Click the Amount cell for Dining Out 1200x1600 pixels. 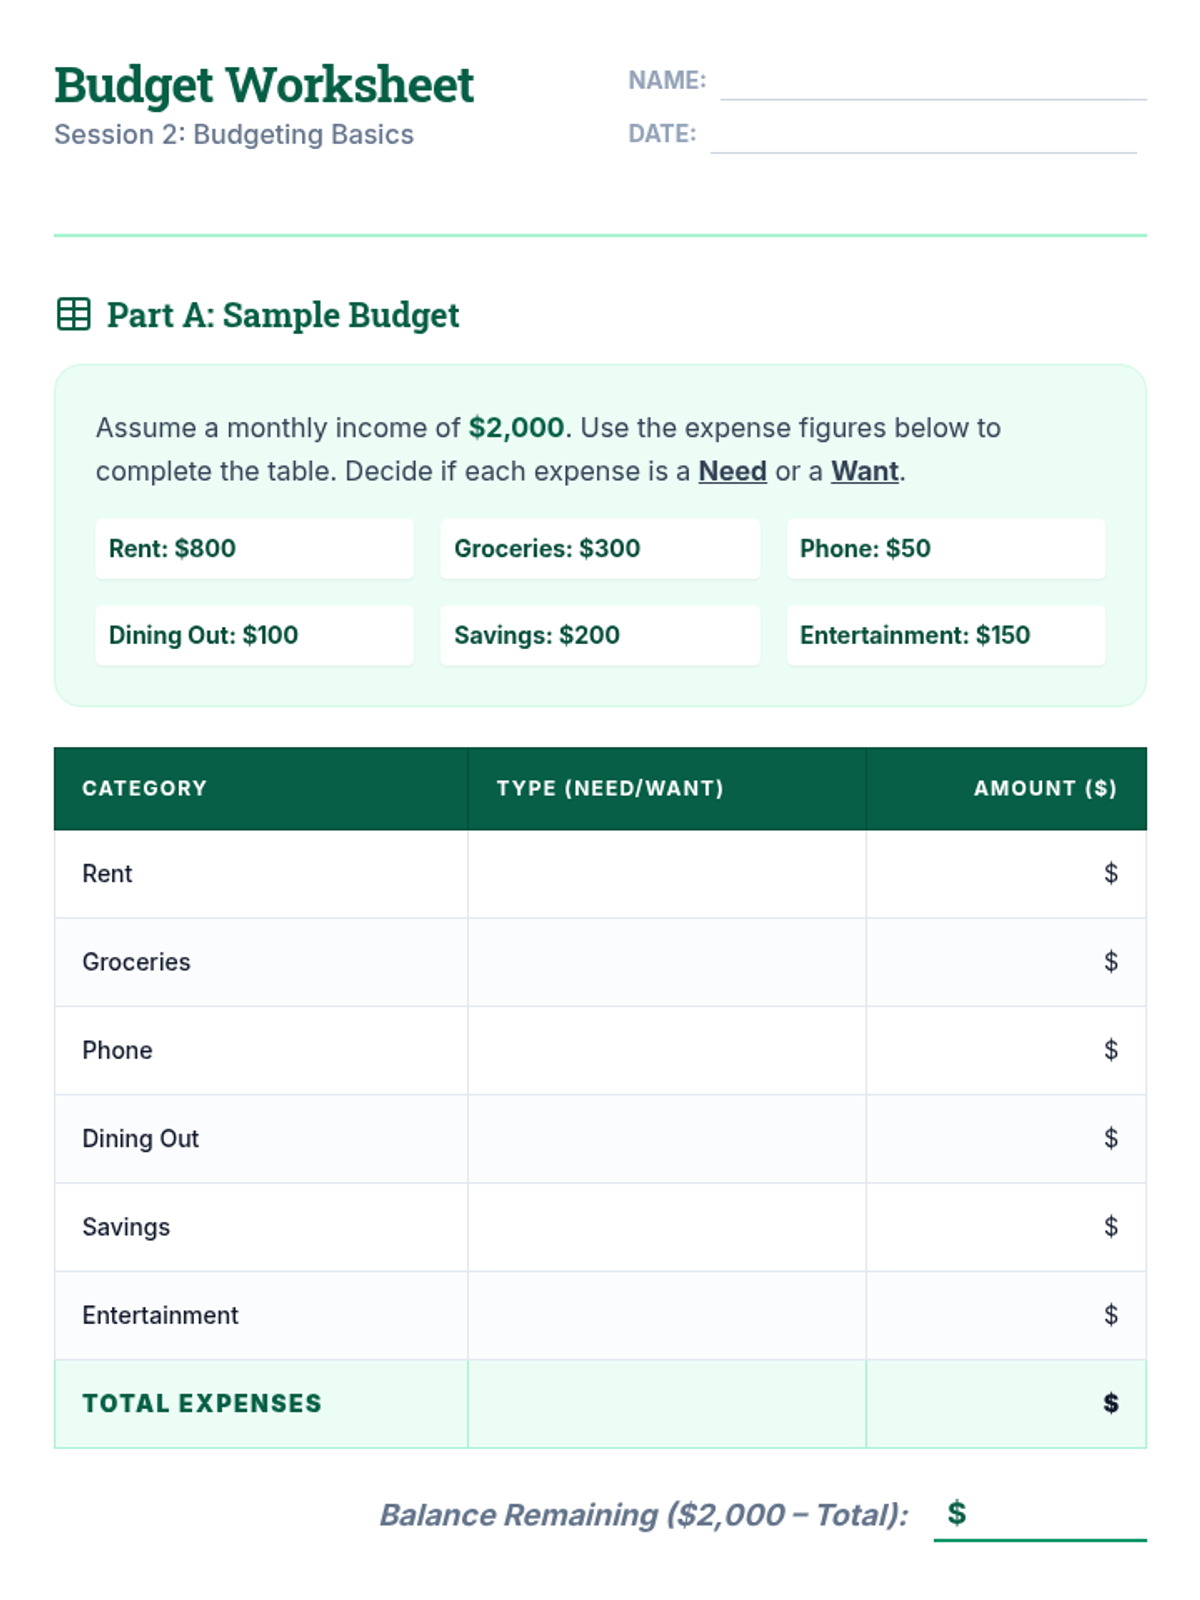pos(1005,1138)
